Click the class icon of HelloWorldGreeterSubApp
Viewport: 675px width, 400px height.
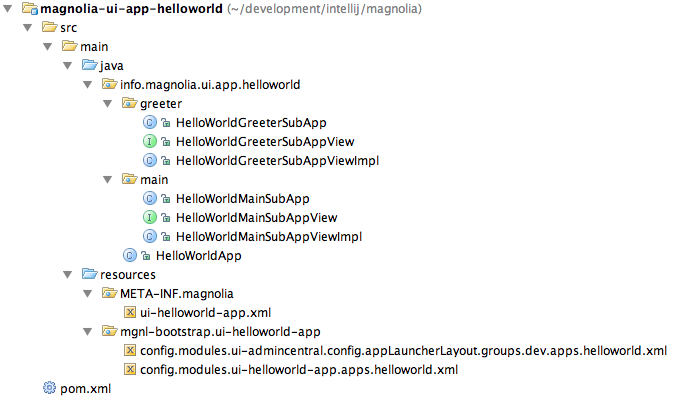pos(149,123)
